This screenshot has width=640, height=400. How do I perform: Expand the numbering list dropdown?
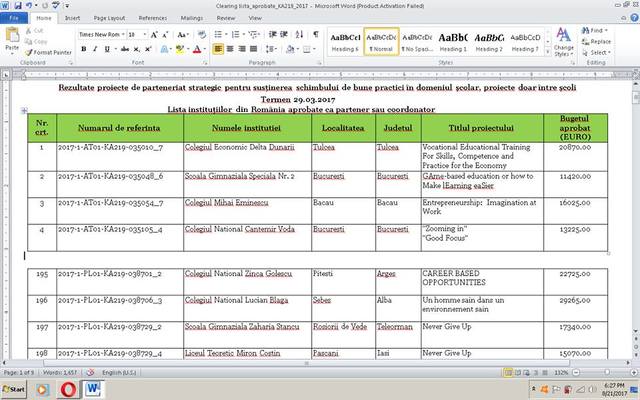point(244,35)
